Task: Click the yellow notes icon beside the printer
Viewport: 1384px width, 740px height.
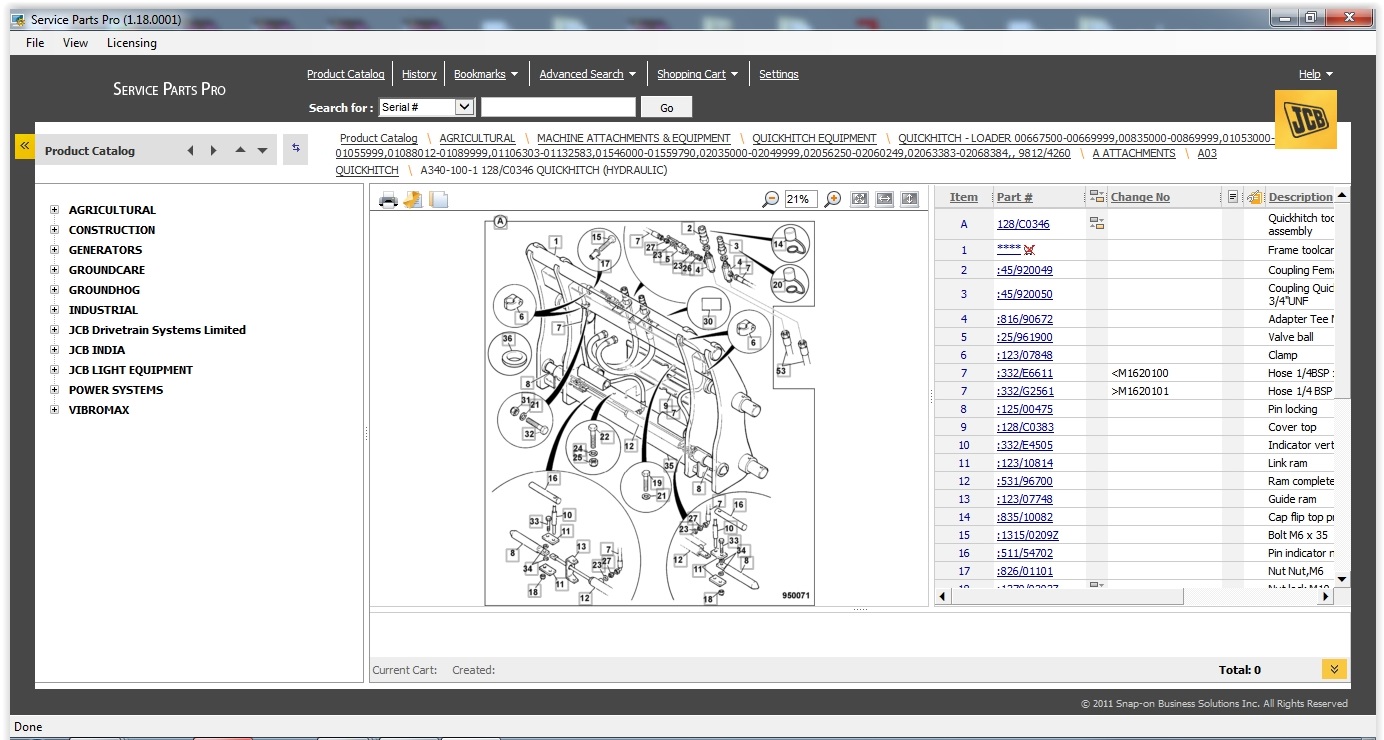Action: pyautogui.click(x=413, y=199)
